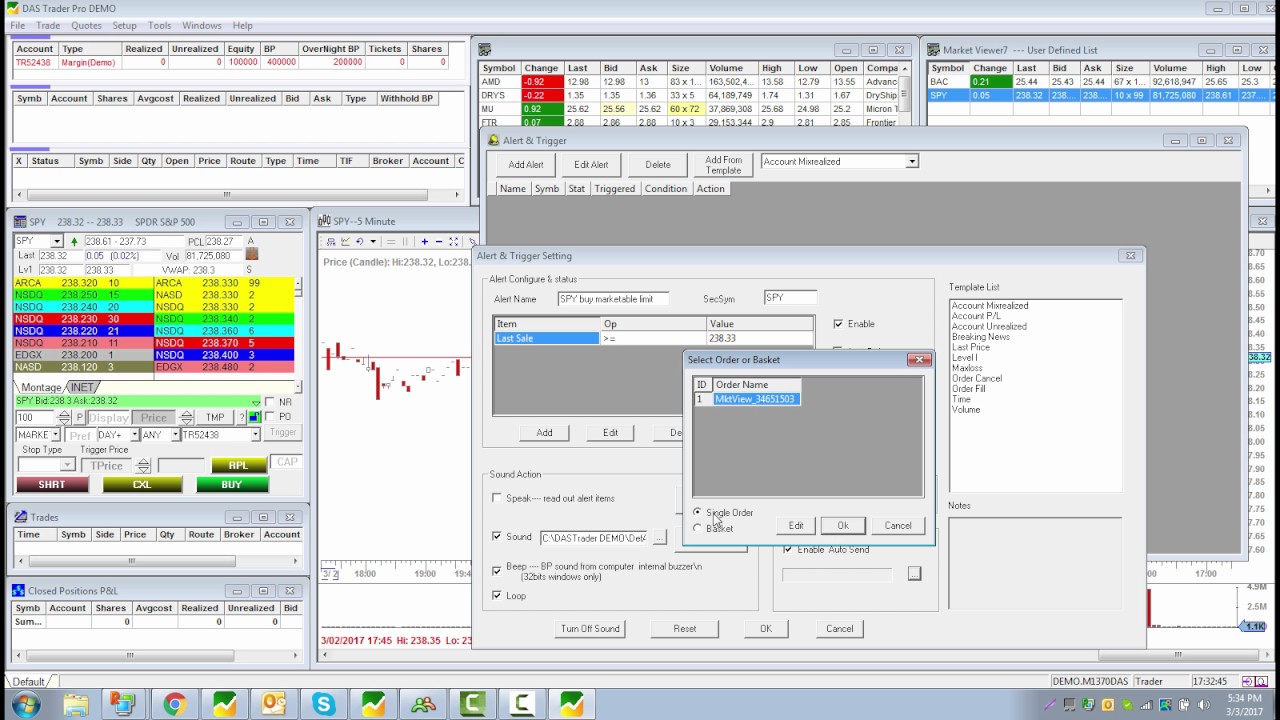
Task: Switch to the INET tab
Action: point(81,387)
